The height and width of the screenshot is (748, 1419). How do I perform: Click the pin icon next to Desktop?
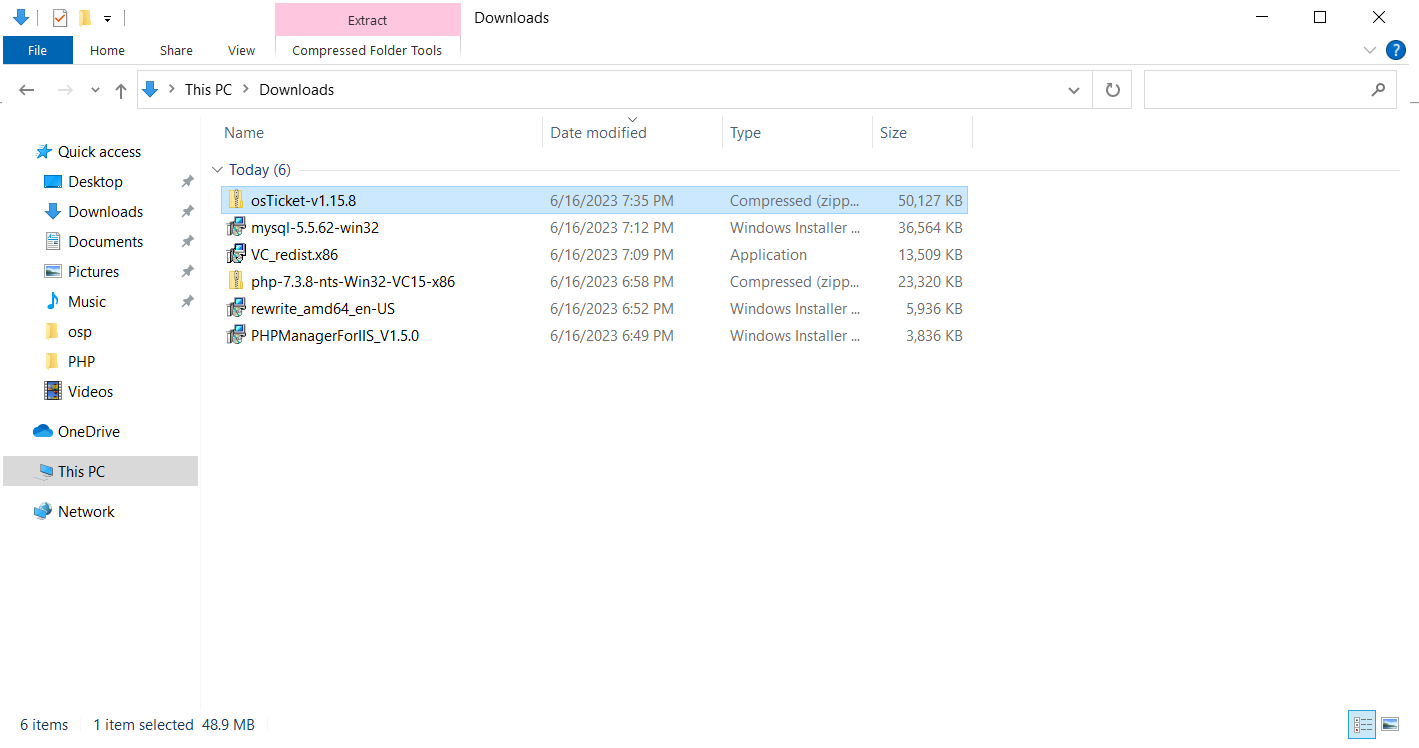pos(187,182)
